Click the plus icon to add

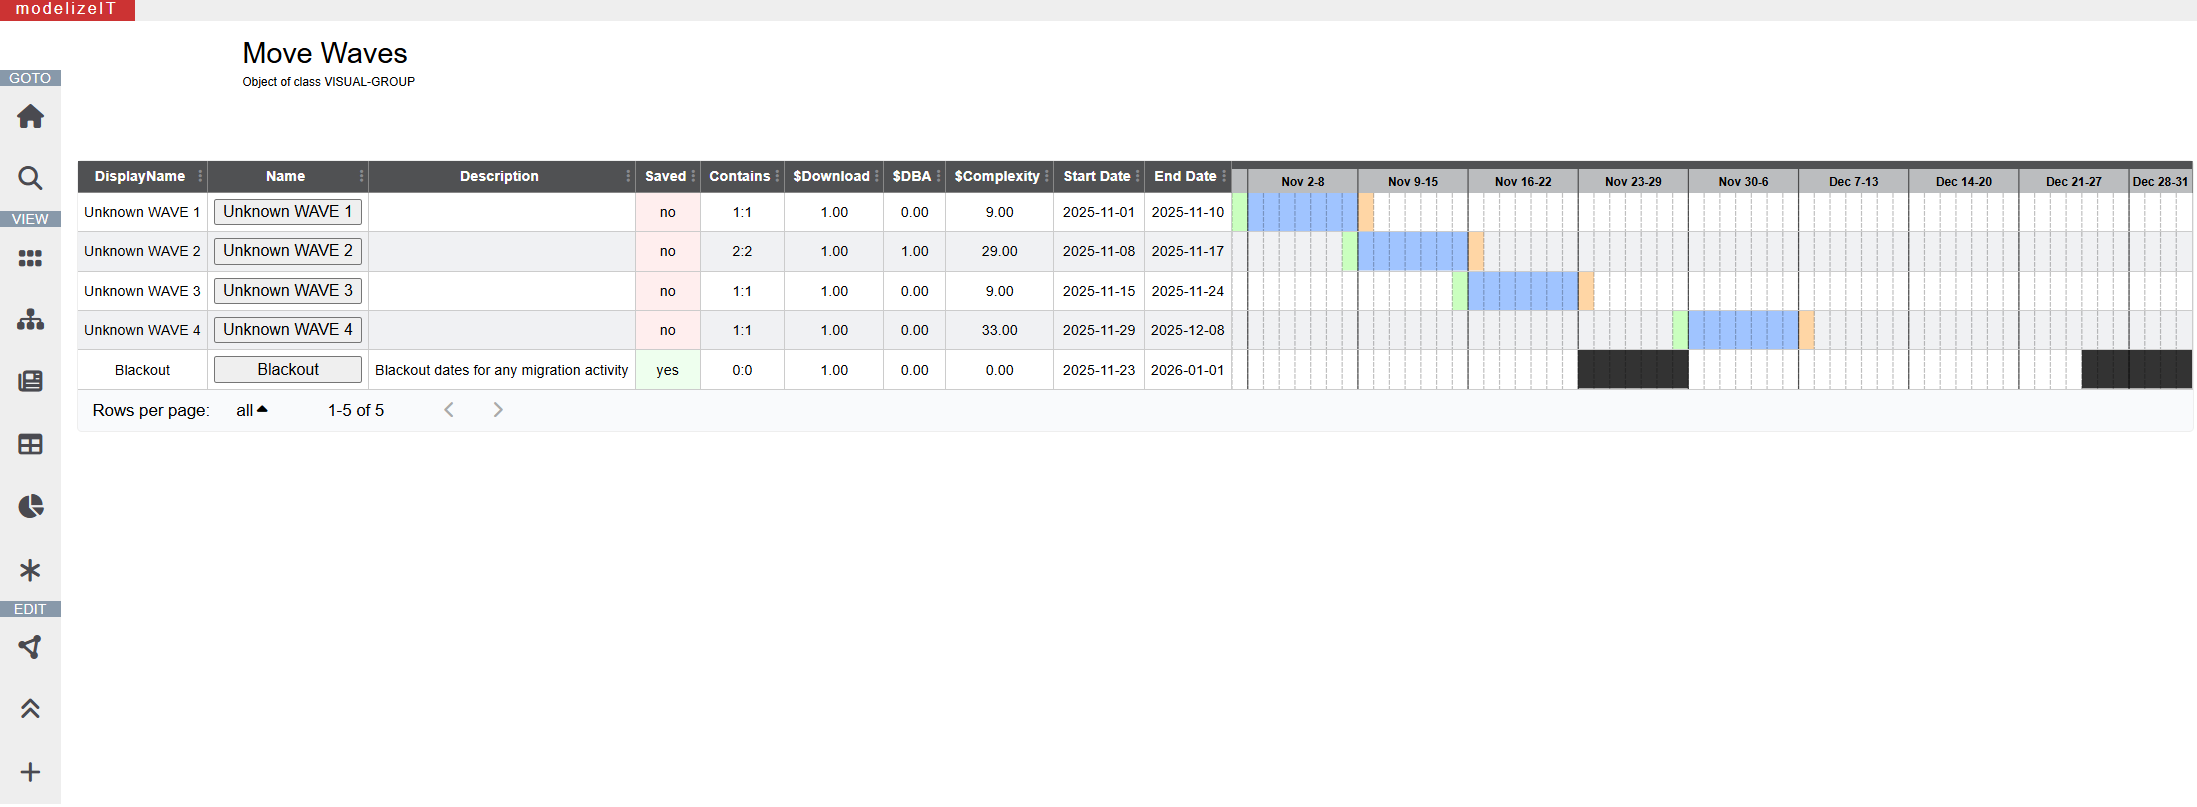[30, 772]
